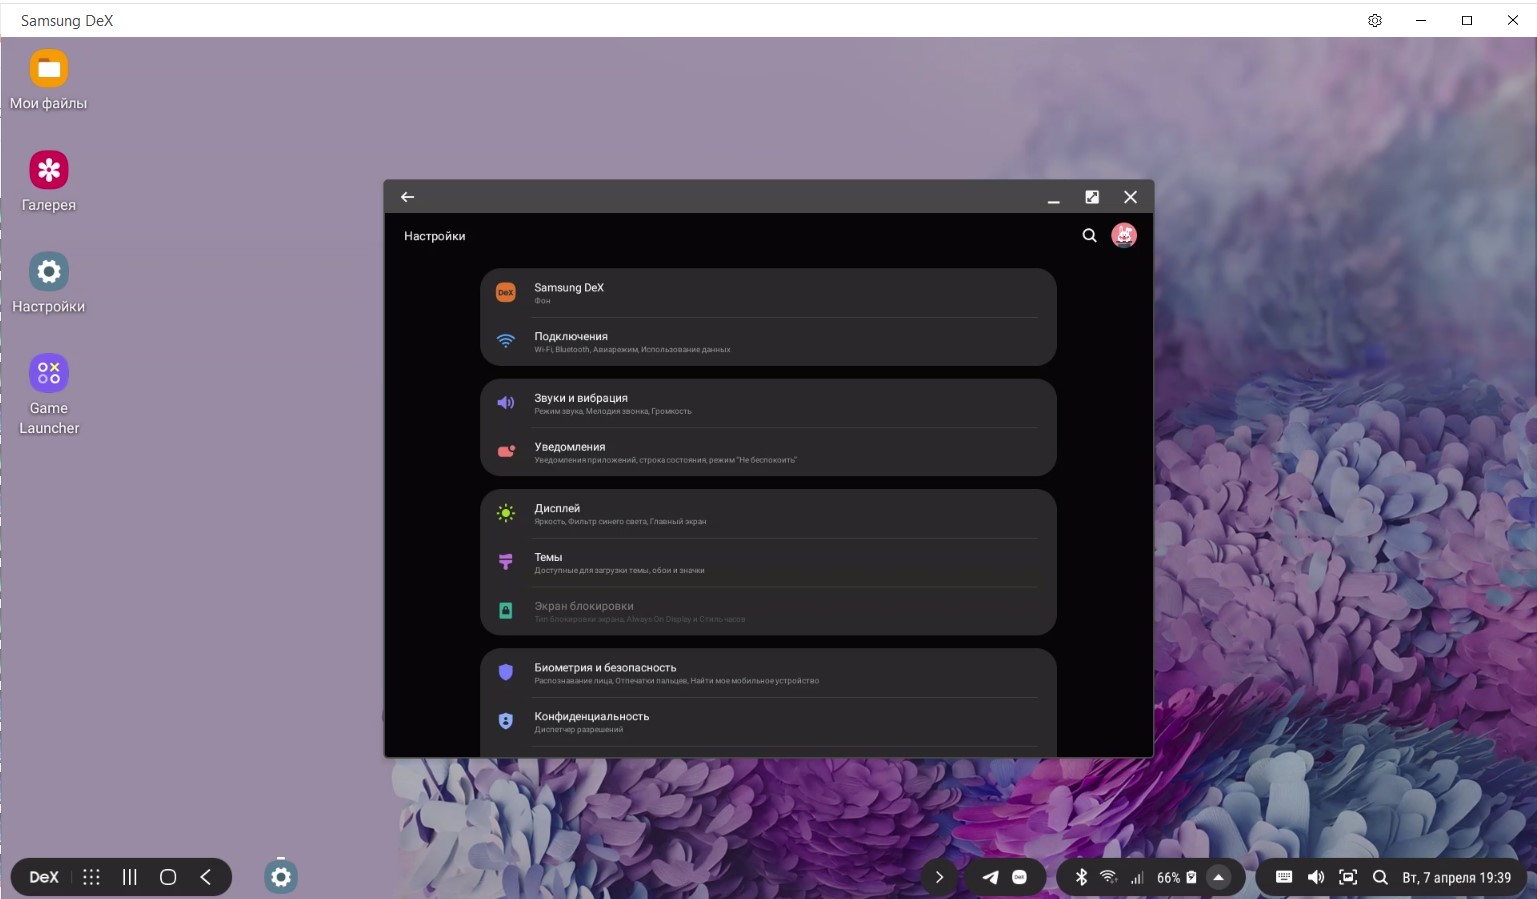This screenshot has height=899, width=1537.
Task: Open Звуки и вибрация settings
Action: [768, 403]
